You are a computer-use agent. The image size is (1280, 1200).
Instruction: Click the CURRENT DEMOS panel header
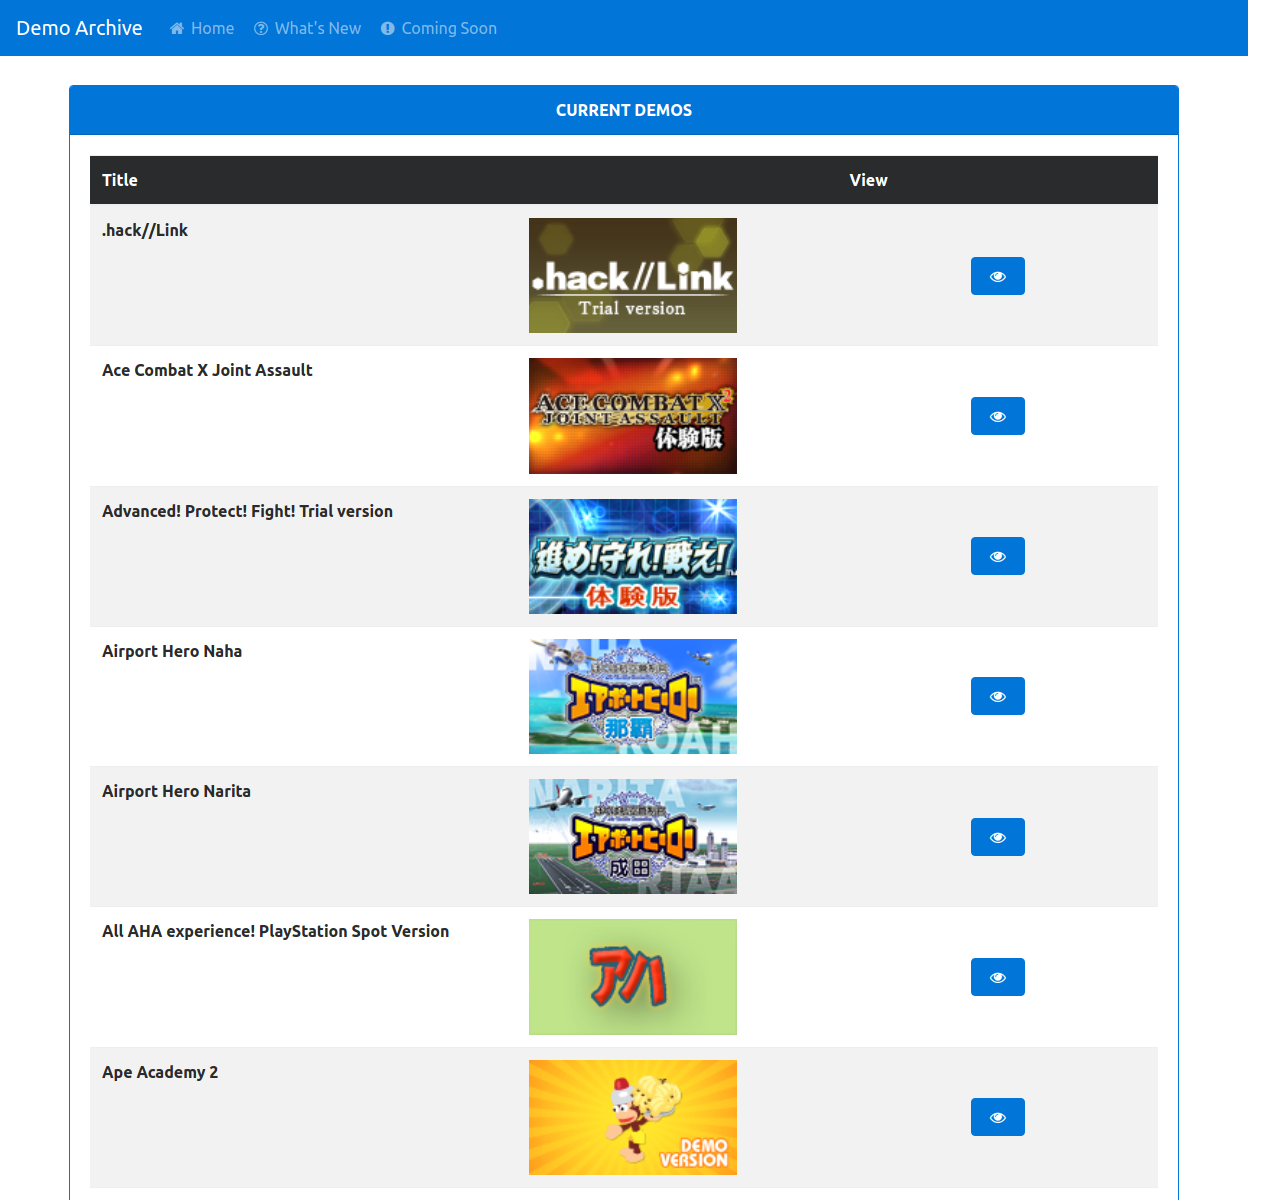624,110
